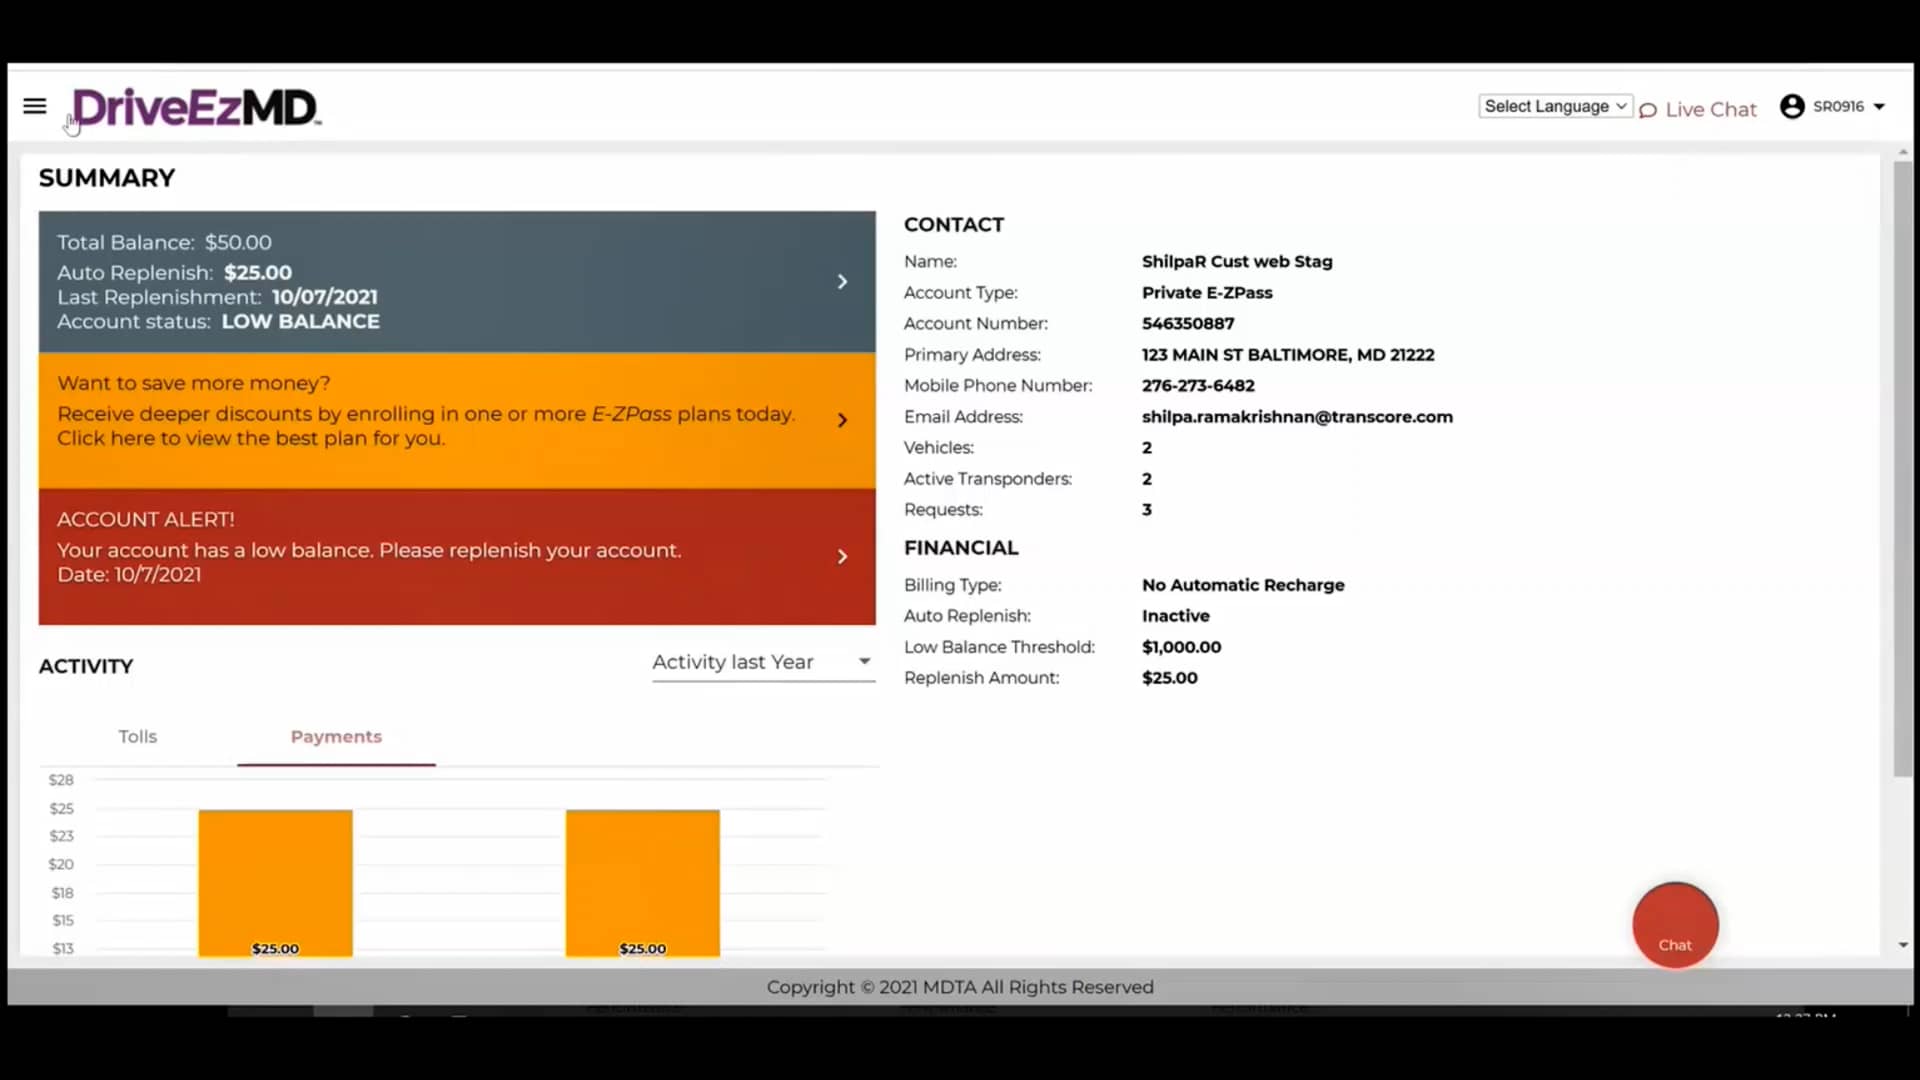Screen dimensions: 1920x1080
Task: Click the SR0916 username label
Action: 1838,106
